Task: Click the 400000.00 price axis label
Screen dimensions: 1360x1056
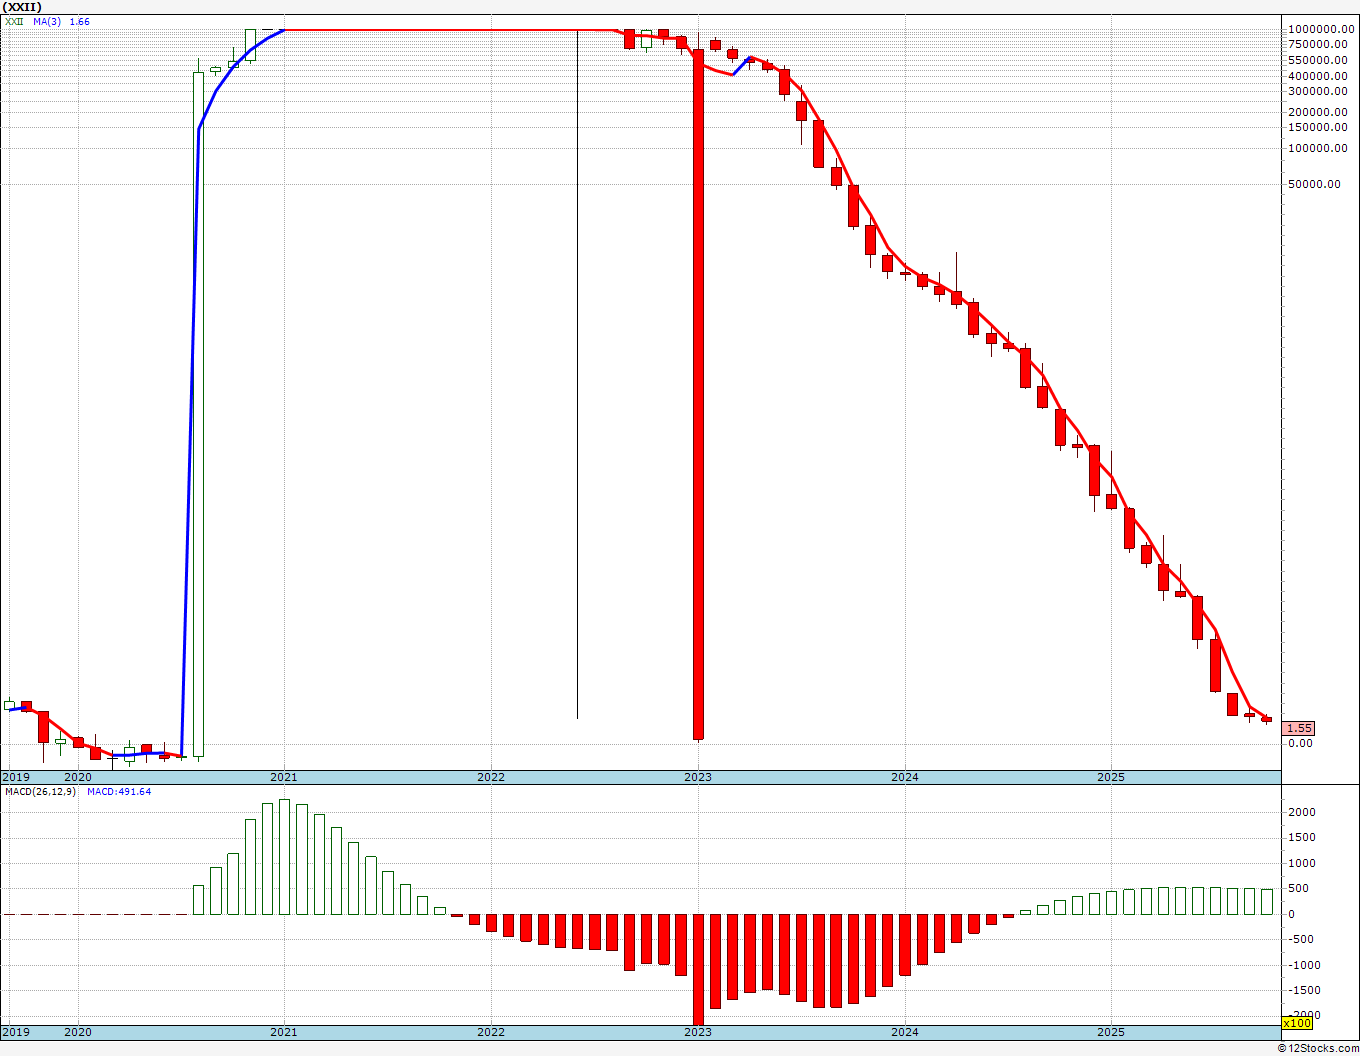Action: coord(1316,76)
